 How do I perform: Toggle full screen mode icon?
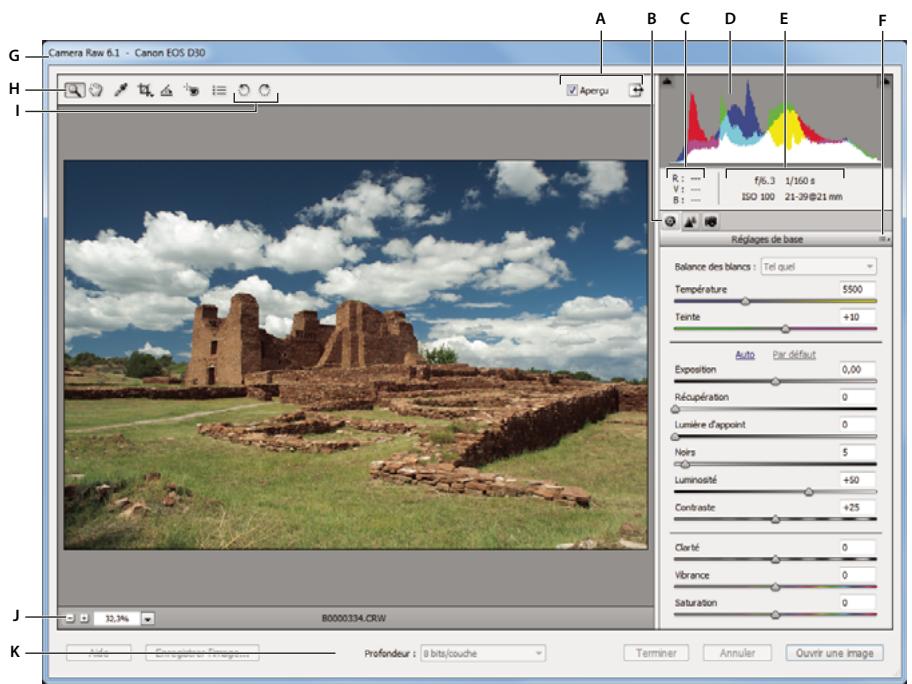click(636, 90)
